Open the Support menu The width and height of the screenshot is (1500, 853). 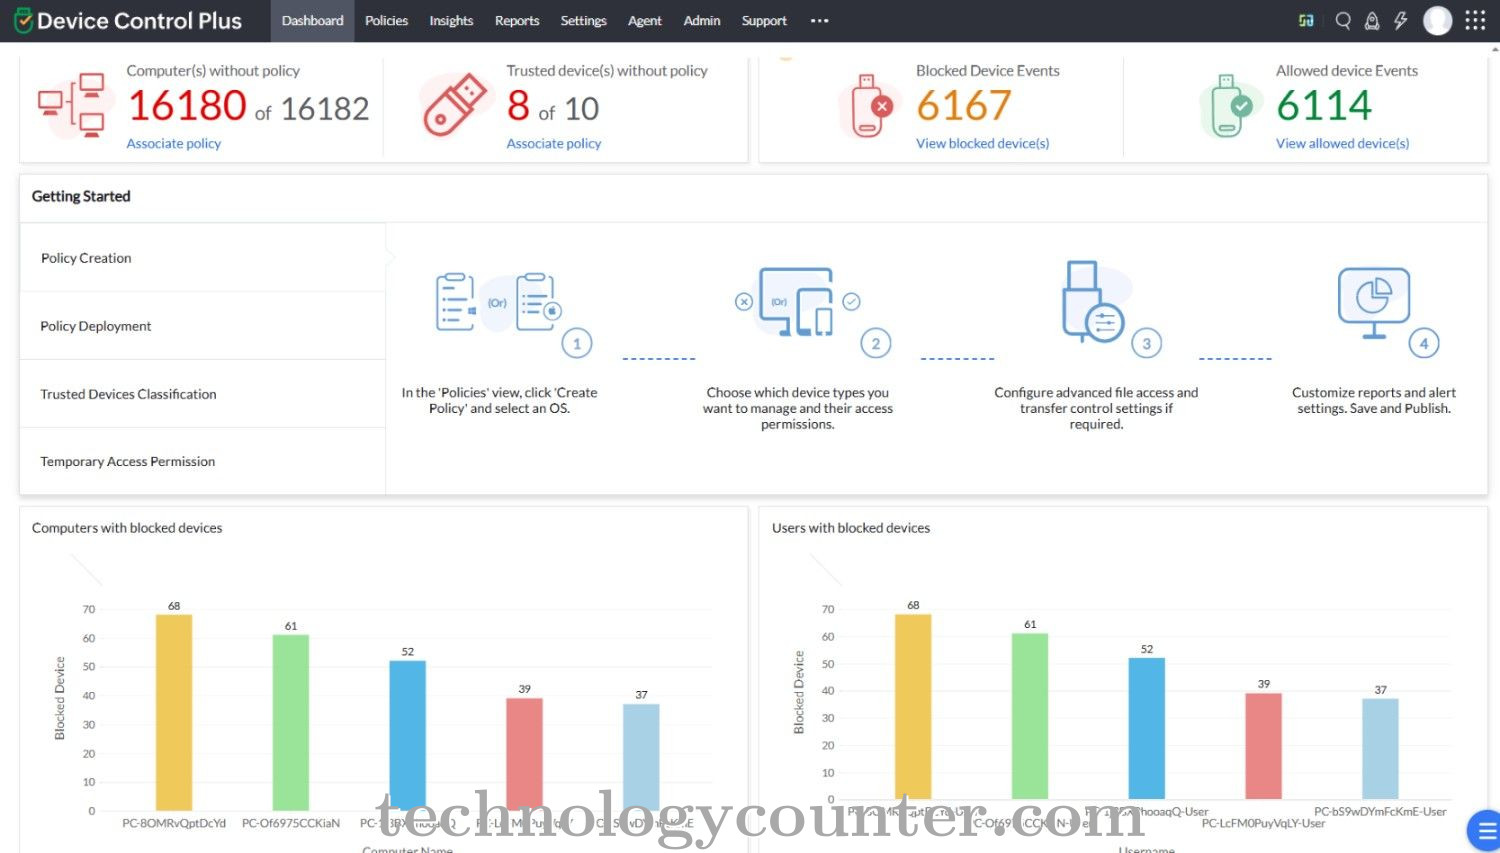[x=764, y=21]
